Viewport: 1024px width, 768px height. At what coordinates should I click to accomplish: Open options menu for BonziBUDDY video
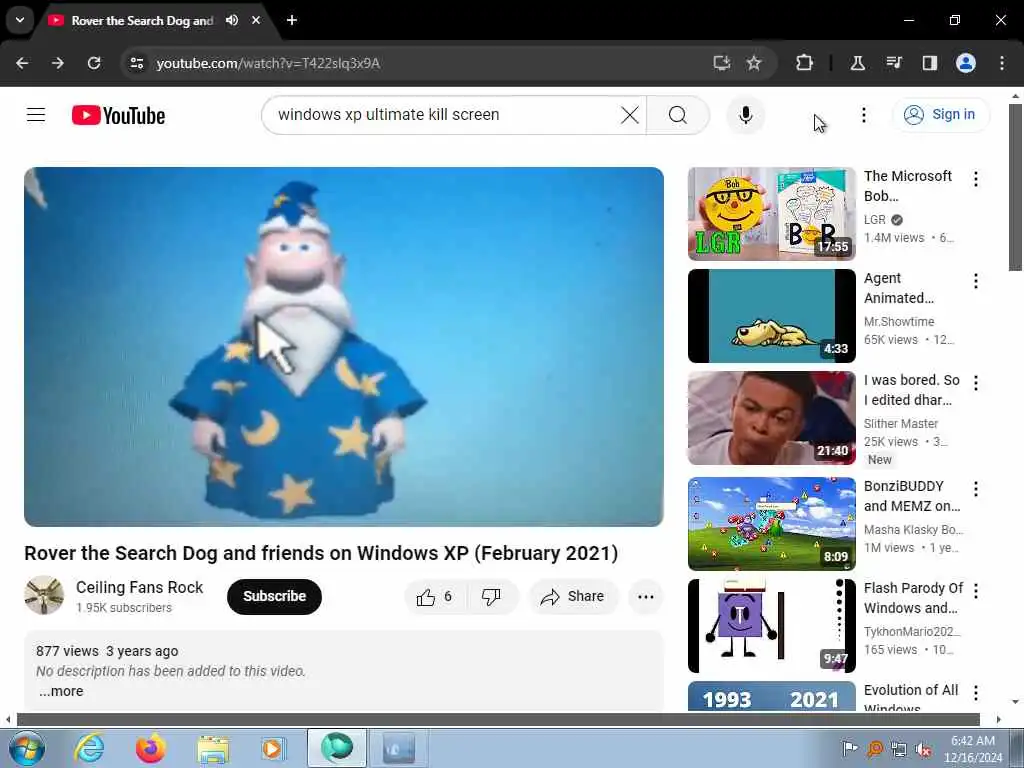[x=976, y=488]
